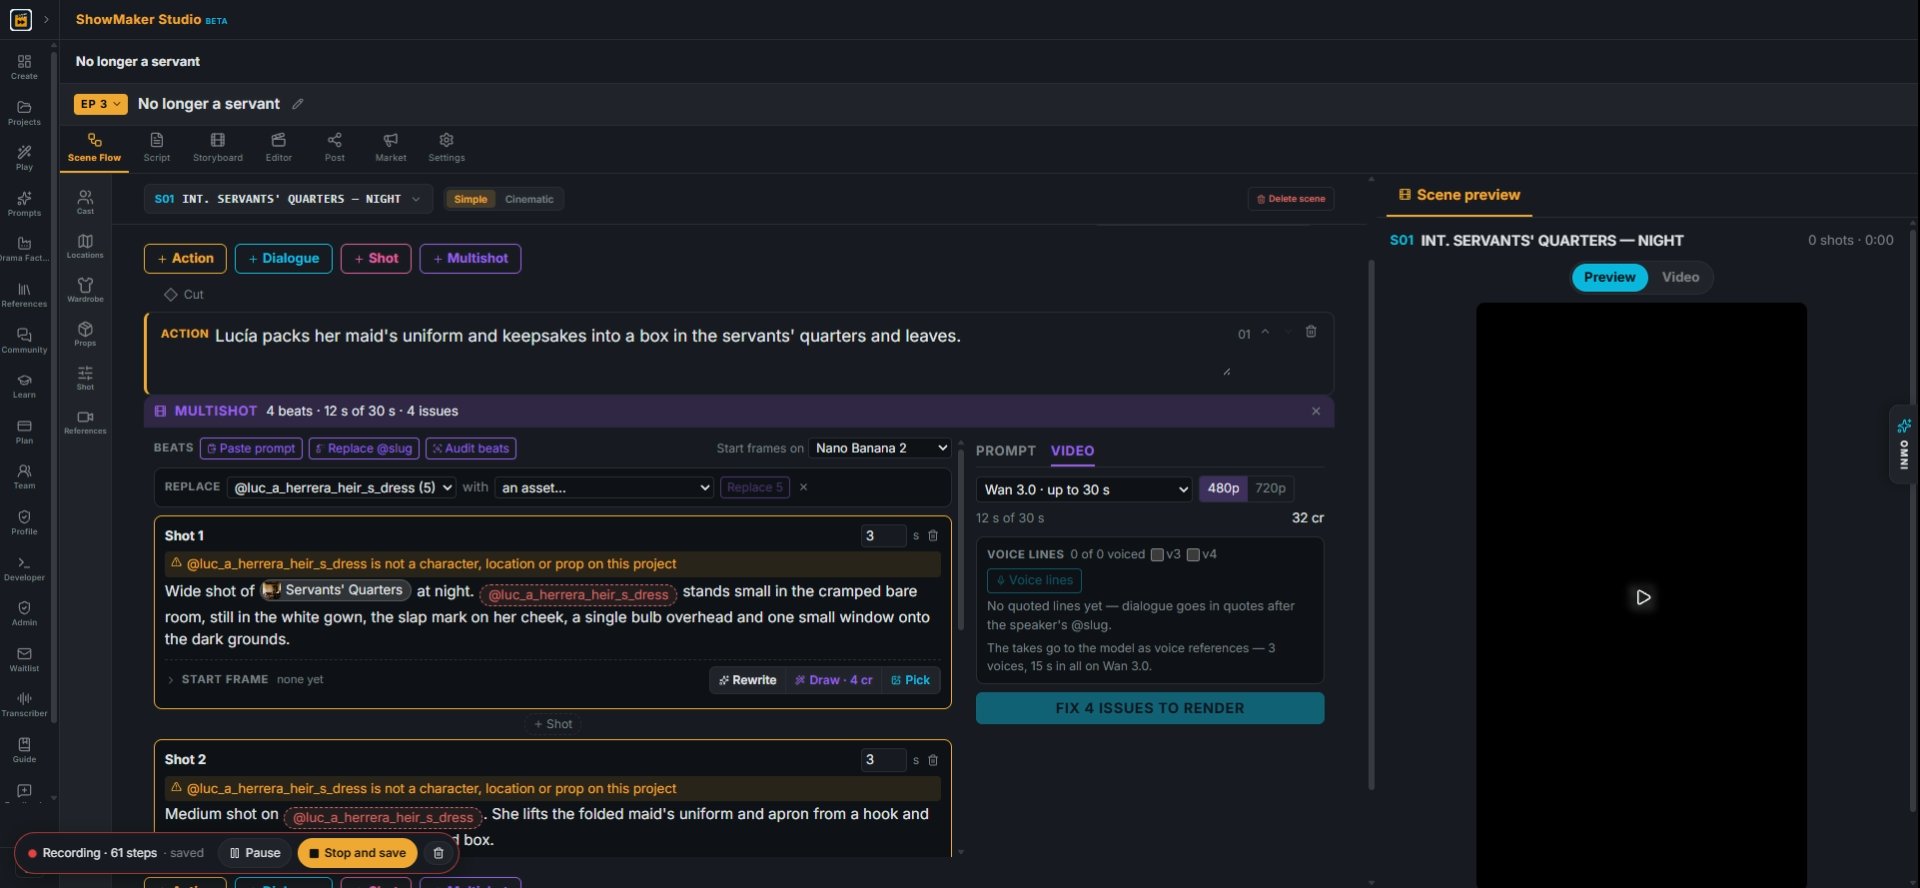Switch scene mode to Cinematic

[529, 199]
